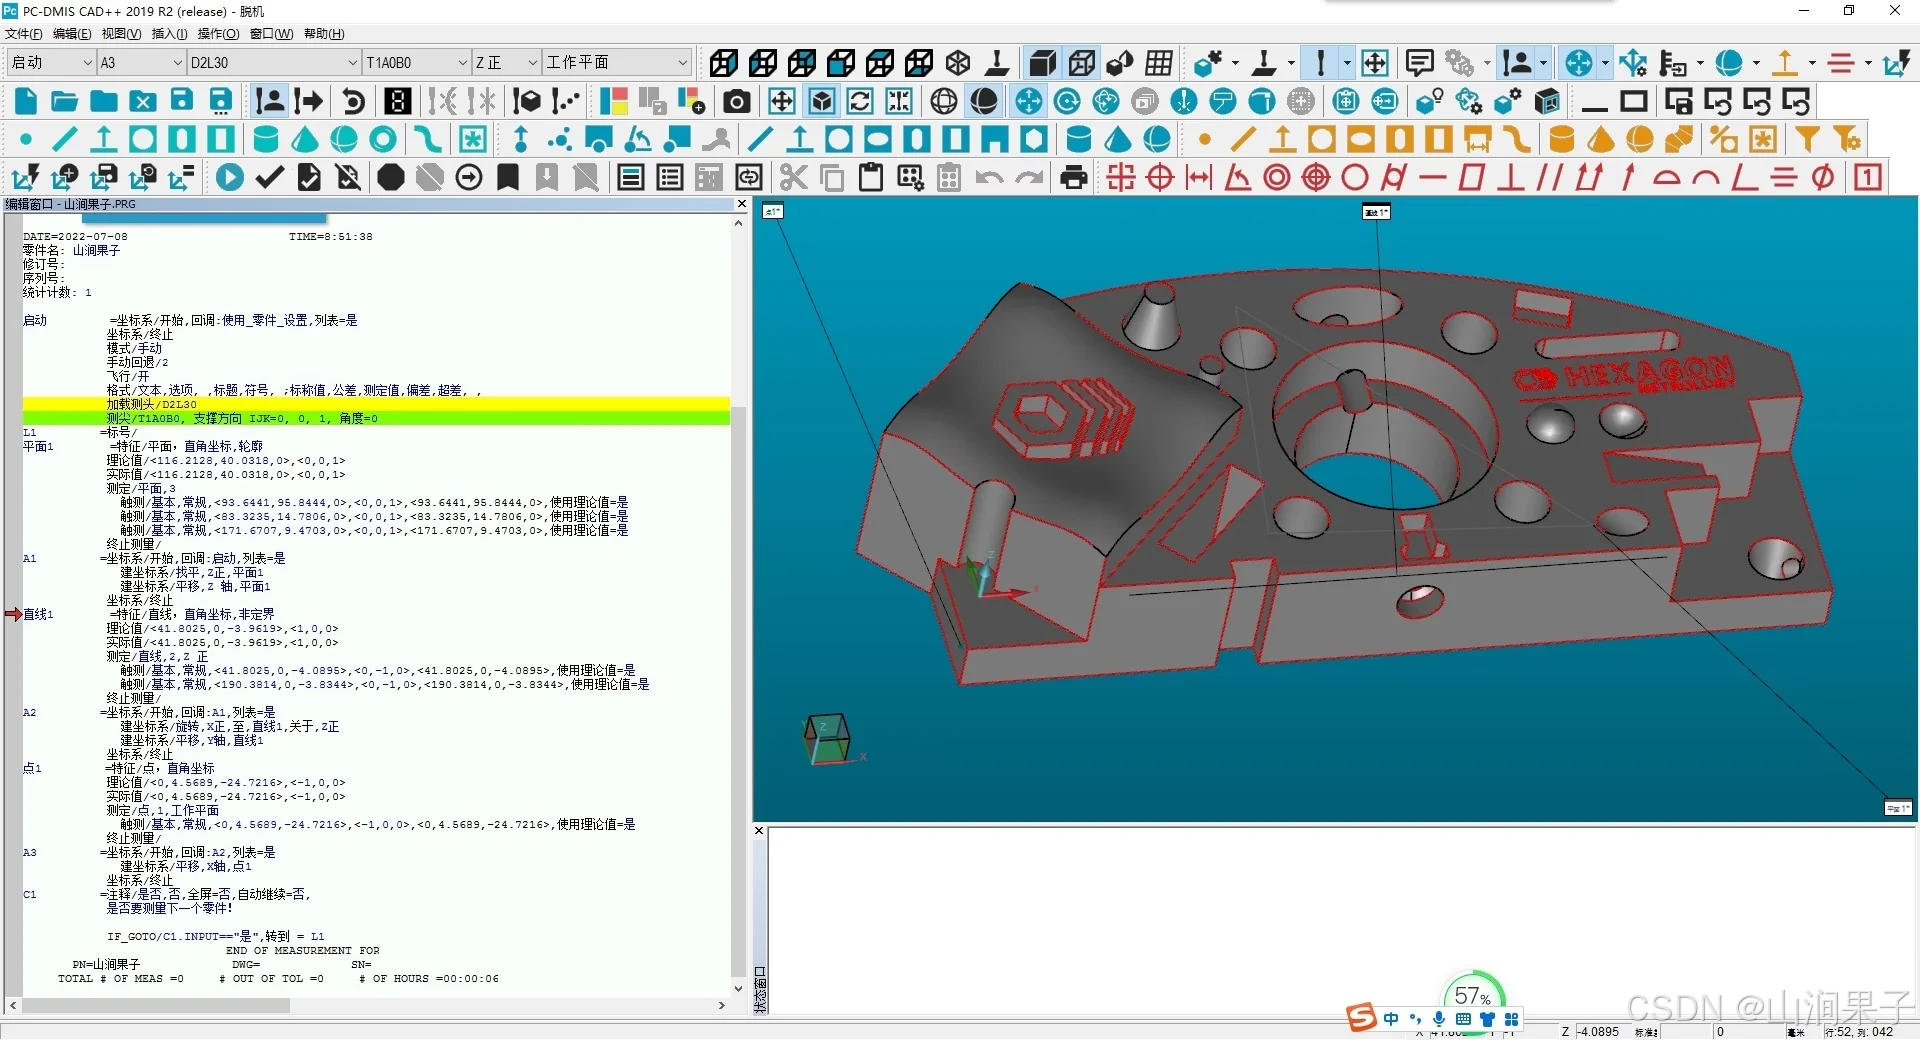The width and height of the screenshot is (1920, 1040).
Task: Close the edit window panel
Action: [x=741, y=204]
